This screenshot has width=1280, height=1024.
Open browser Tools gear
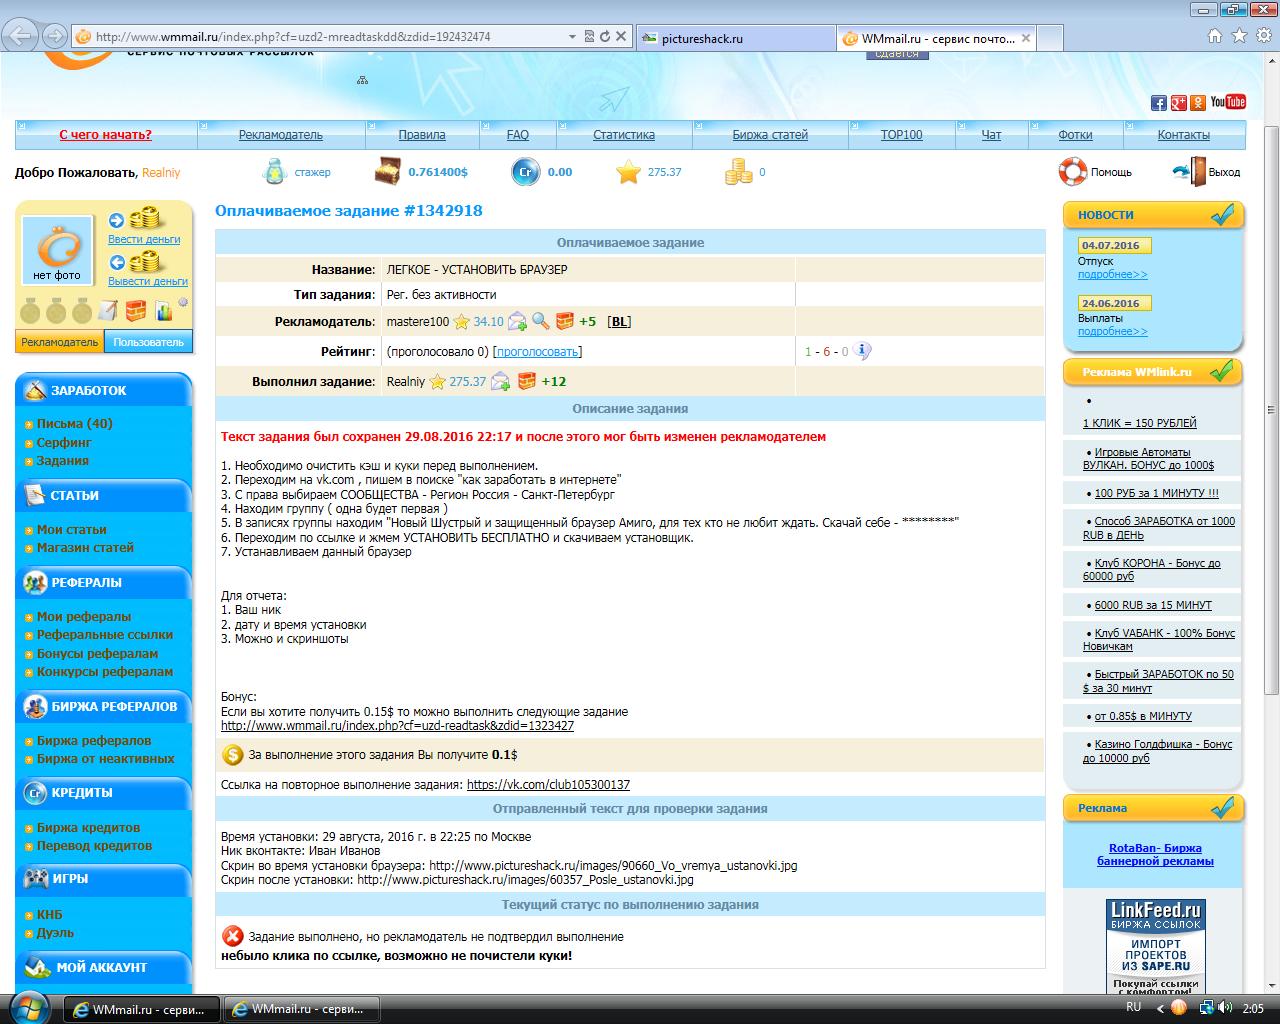pyautogui.click(x=1263, y=36)
